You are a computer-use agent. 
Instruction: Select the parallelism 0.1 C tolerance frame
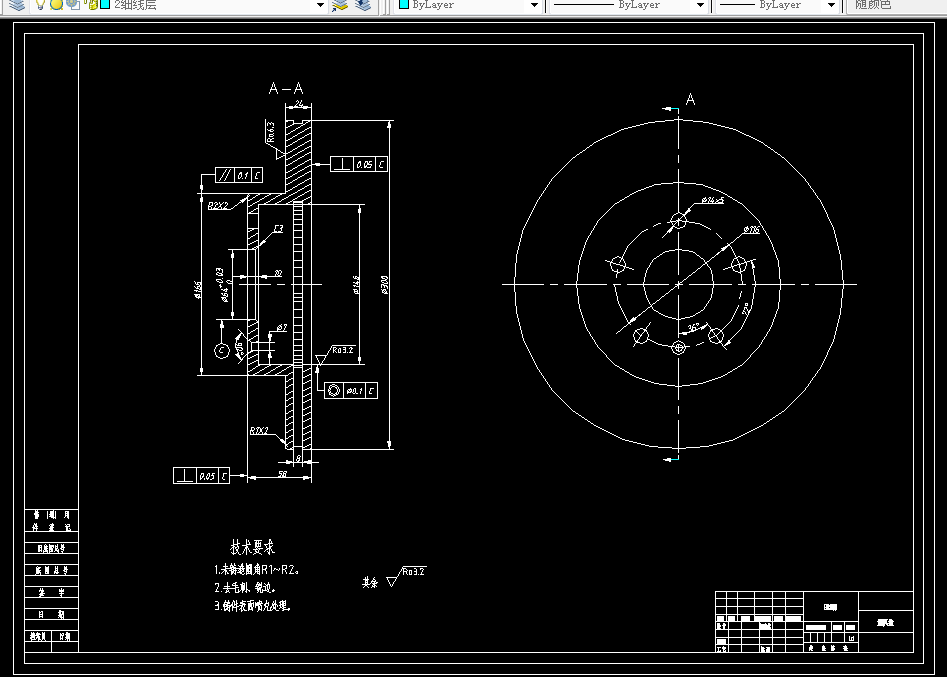(x=239, y=175)
